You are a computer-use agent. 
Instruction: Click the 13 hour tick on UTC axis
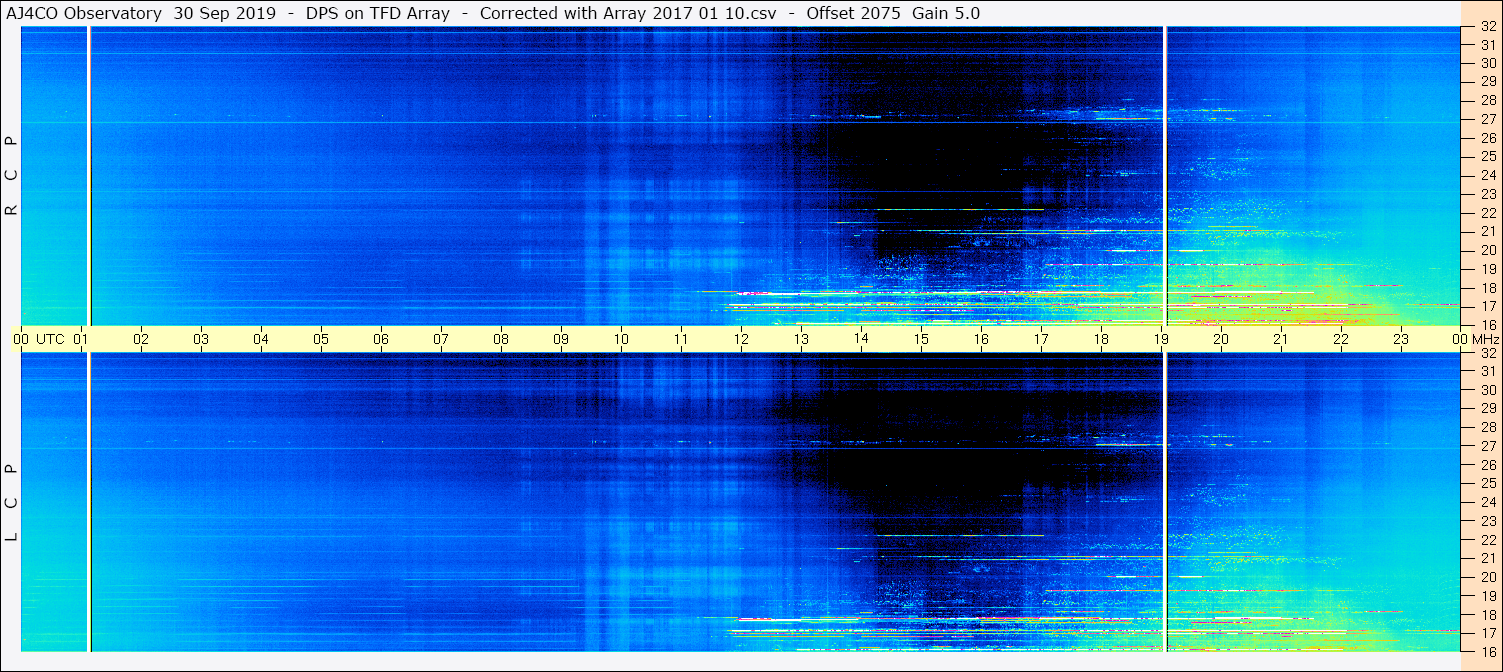click(x=801, y=339)
